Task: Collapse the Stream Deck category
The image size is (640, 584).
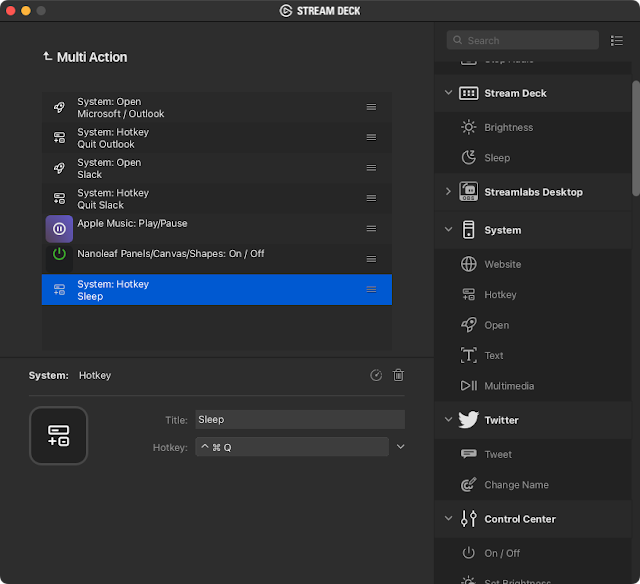Action: pyautogui.click(x=448, y=93)
